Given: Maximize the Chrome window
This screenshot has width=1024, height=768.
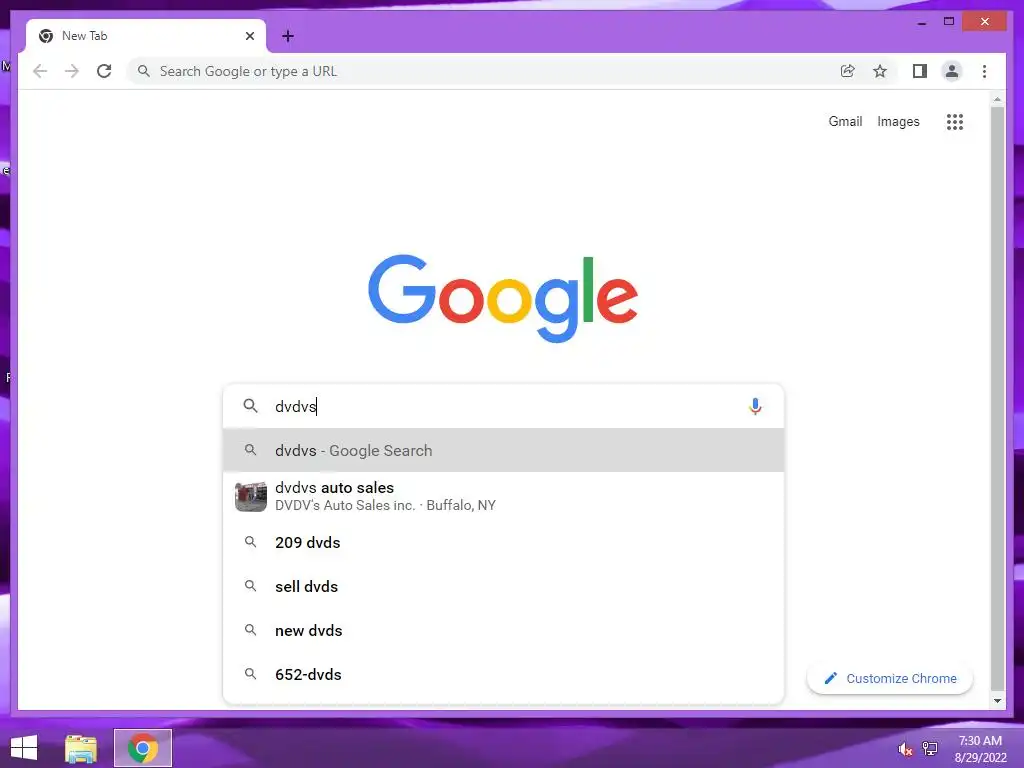Looking at the screenshot, I should pyautogui.click(x=949, y=22).
